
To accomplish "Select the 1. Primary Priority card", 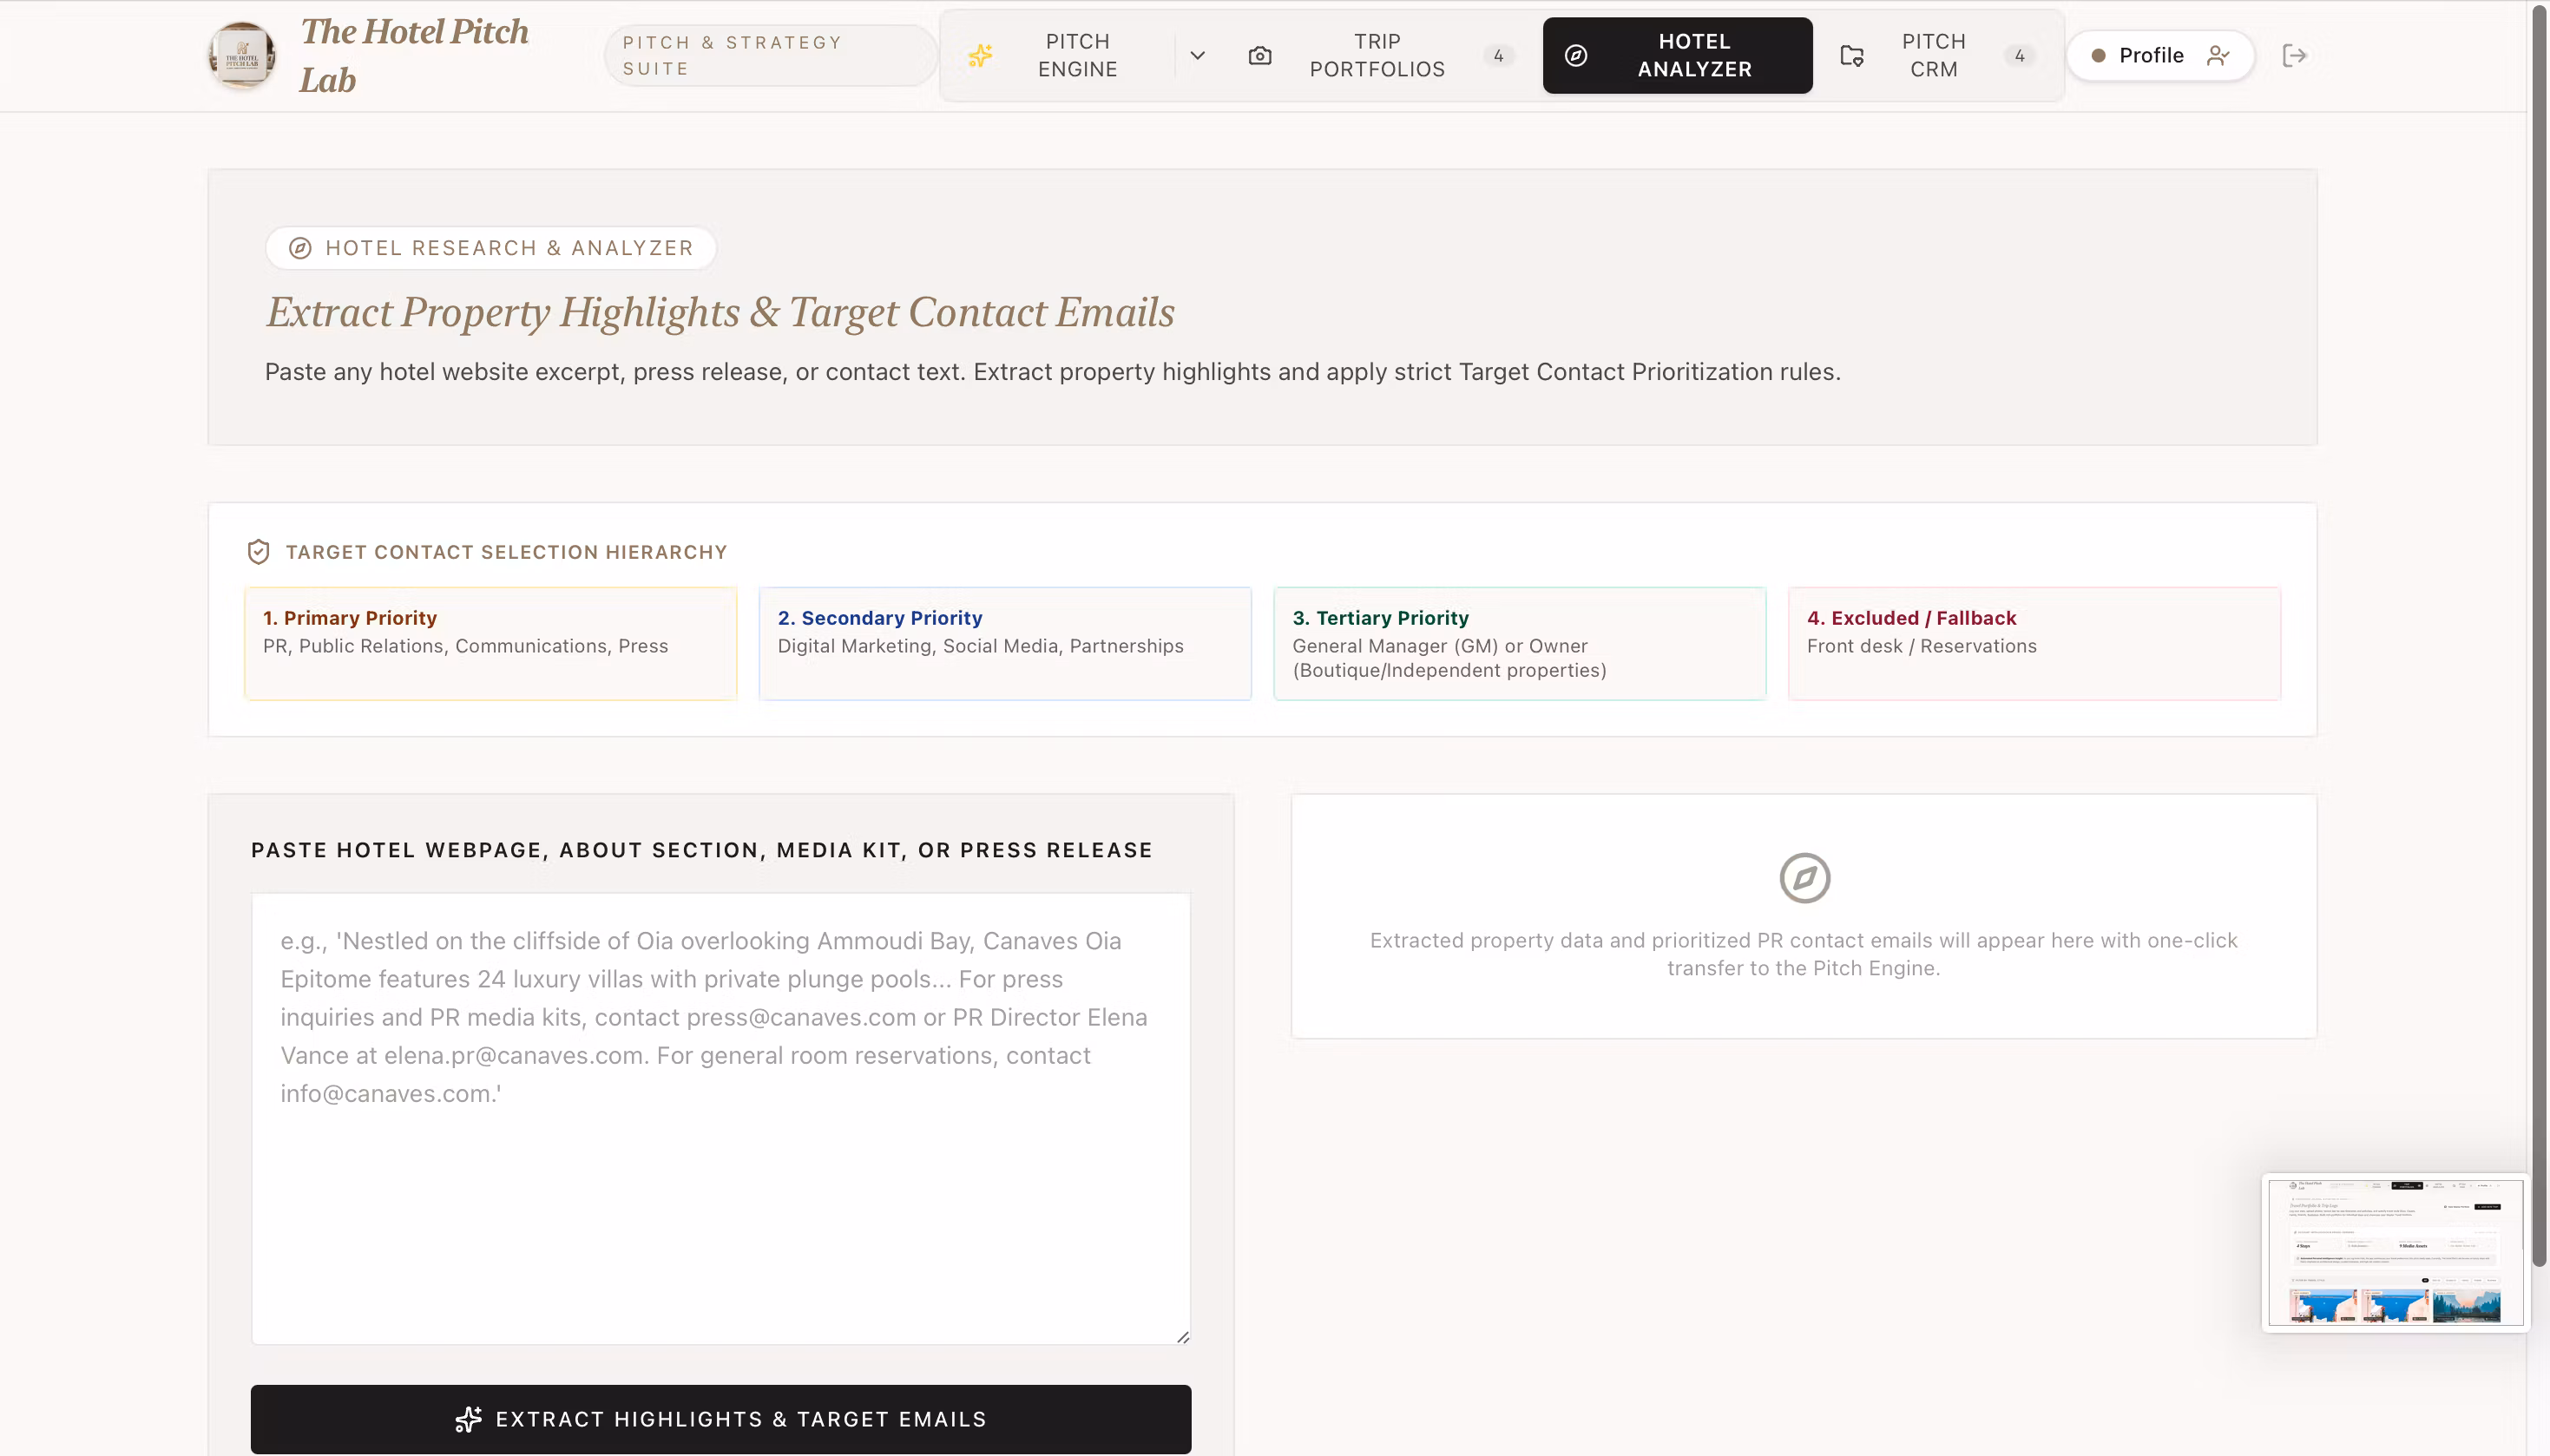I will (491, 643).
